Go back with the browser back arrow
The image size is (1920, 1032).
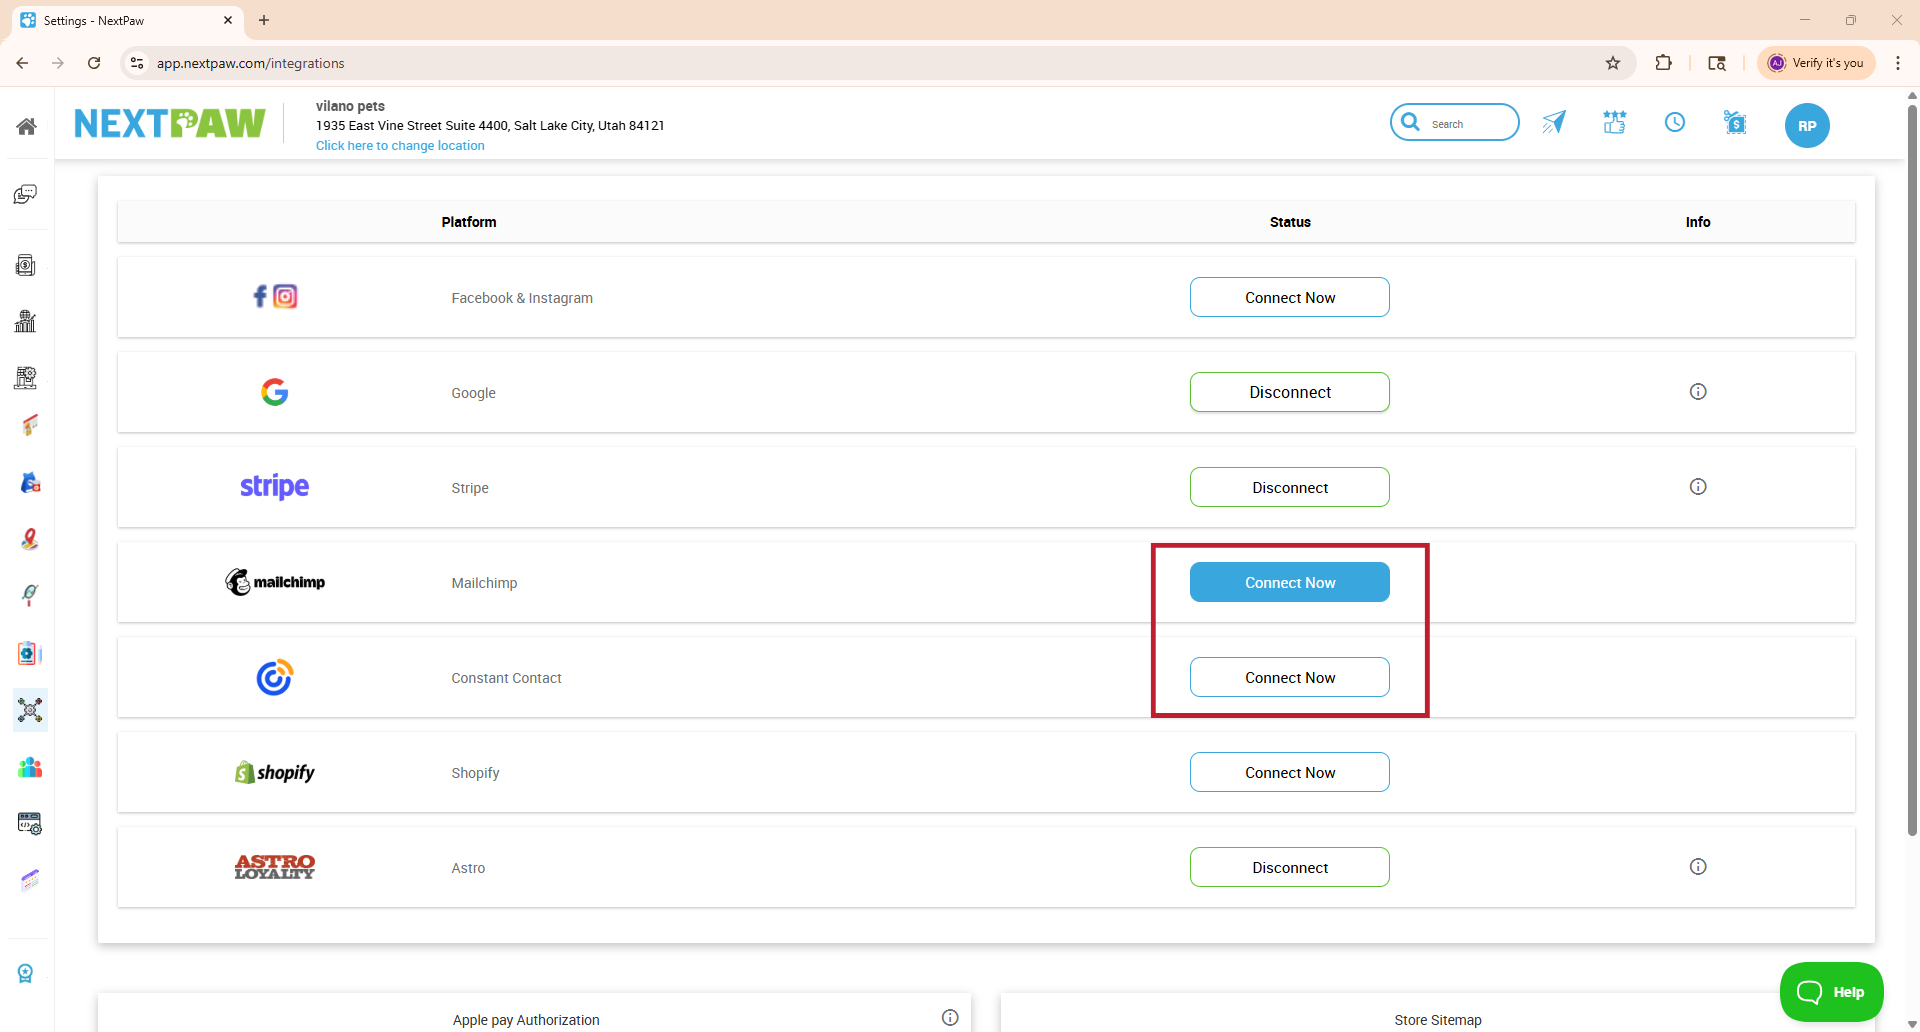click(22, 63)
